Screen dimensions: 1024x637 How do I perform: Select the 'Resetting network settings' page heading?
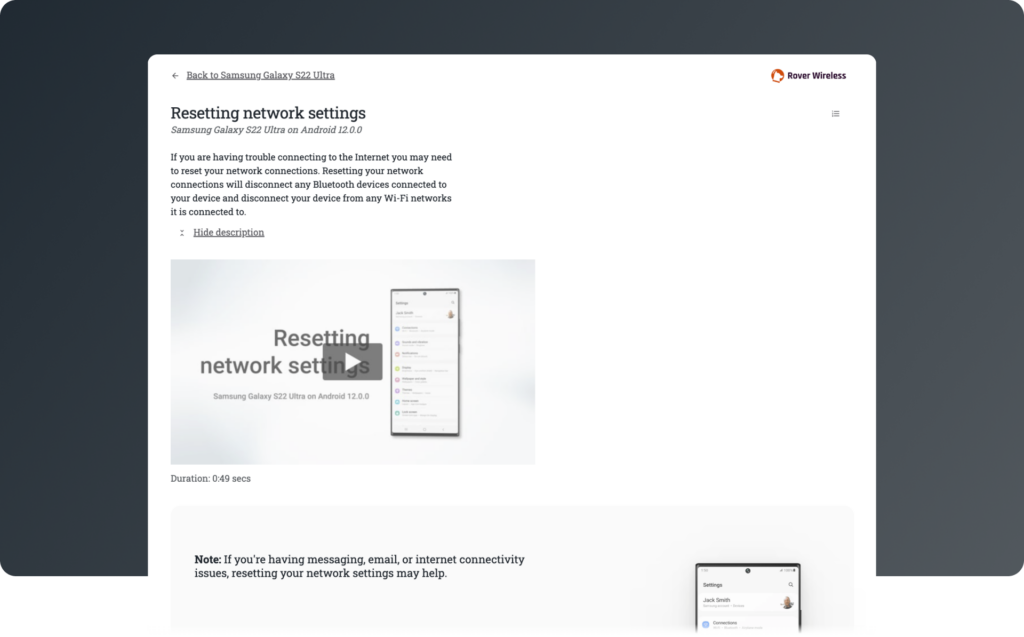point(268,113)
